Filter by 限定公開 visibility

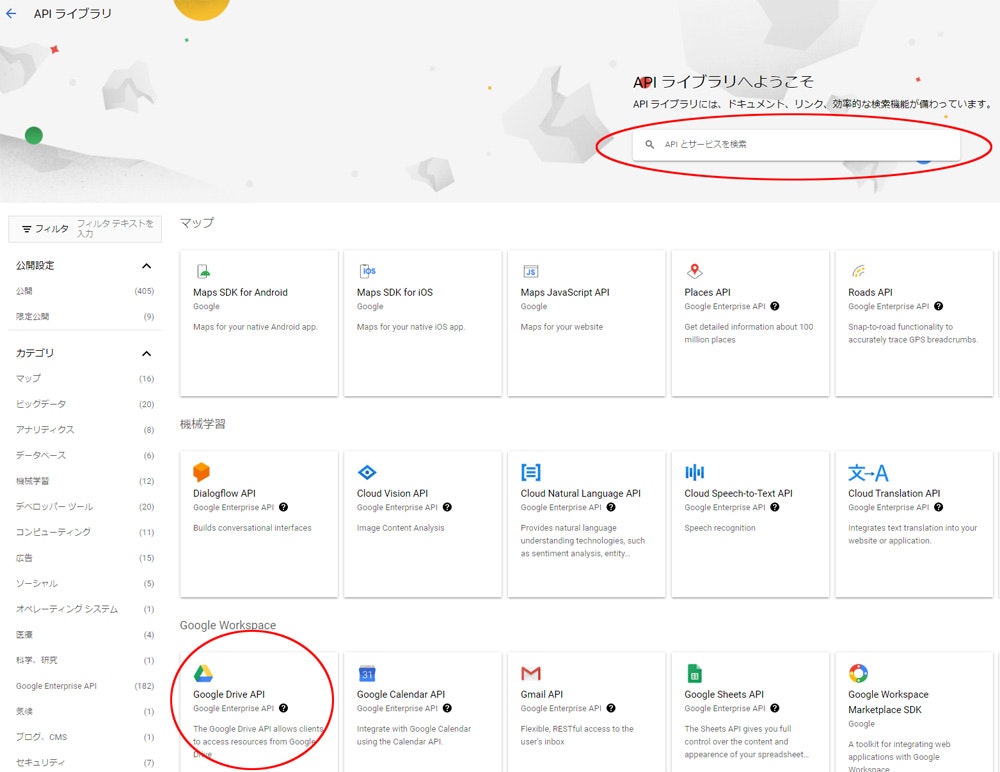coord(85,316)
